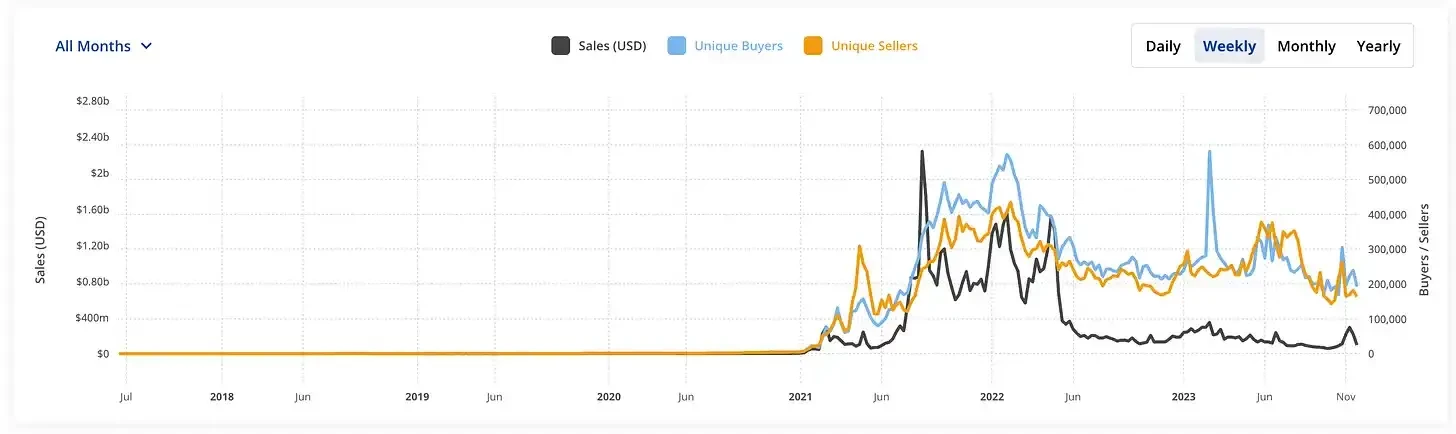The height and width of the screenshot is (434, 1456).
Task: Click the 2023 blue buyers spike
Action: coord(1210,152)
